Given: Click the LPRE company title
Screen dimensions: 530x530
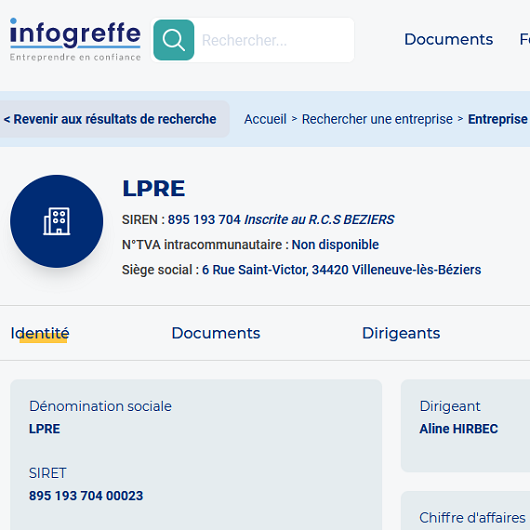Looking at the screenshot, I should click(x=154, y=188).
